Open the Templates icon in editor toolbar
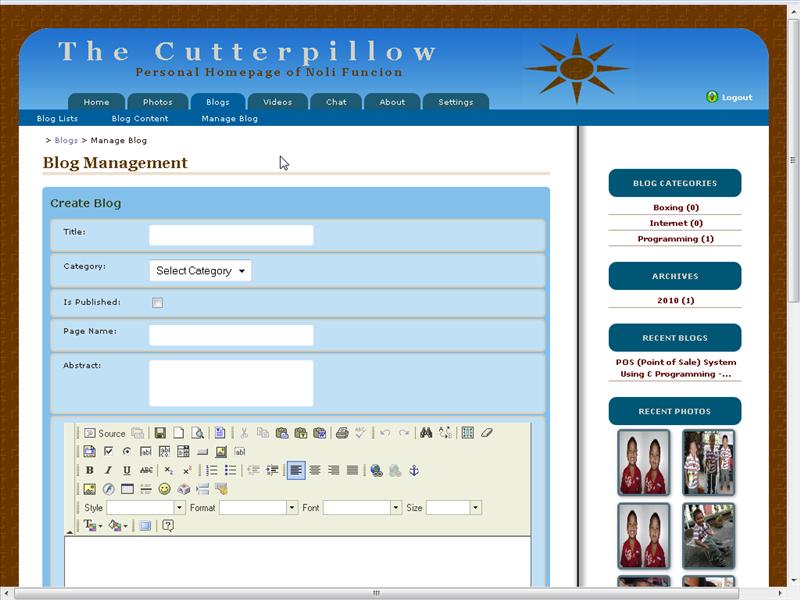Screen dimensions: 800x600 coord(220,433)
